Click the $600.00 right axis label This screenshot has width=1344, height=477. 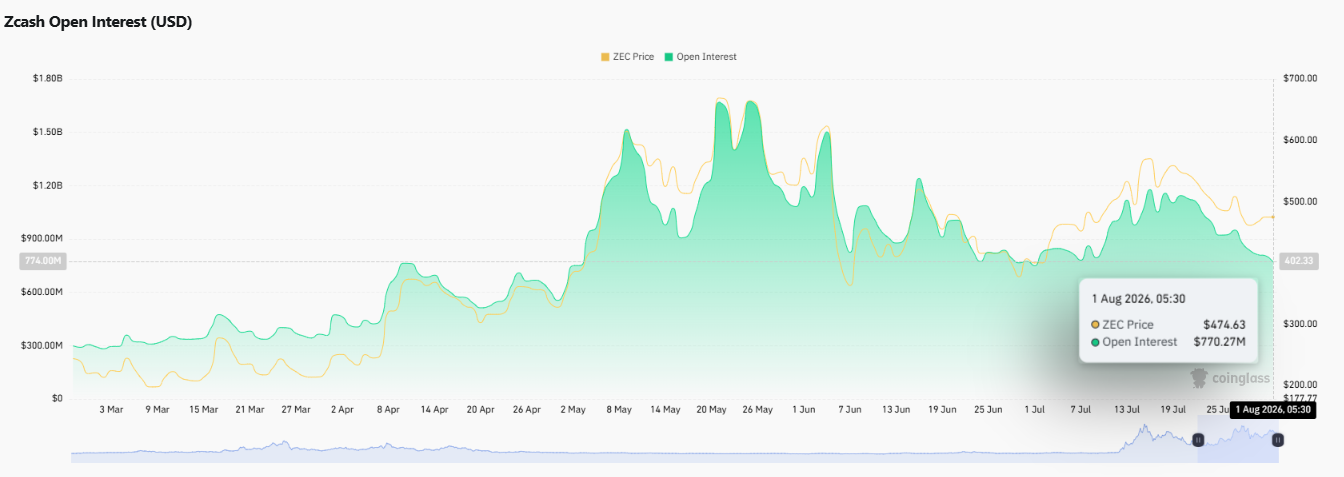click(1298, 140)
